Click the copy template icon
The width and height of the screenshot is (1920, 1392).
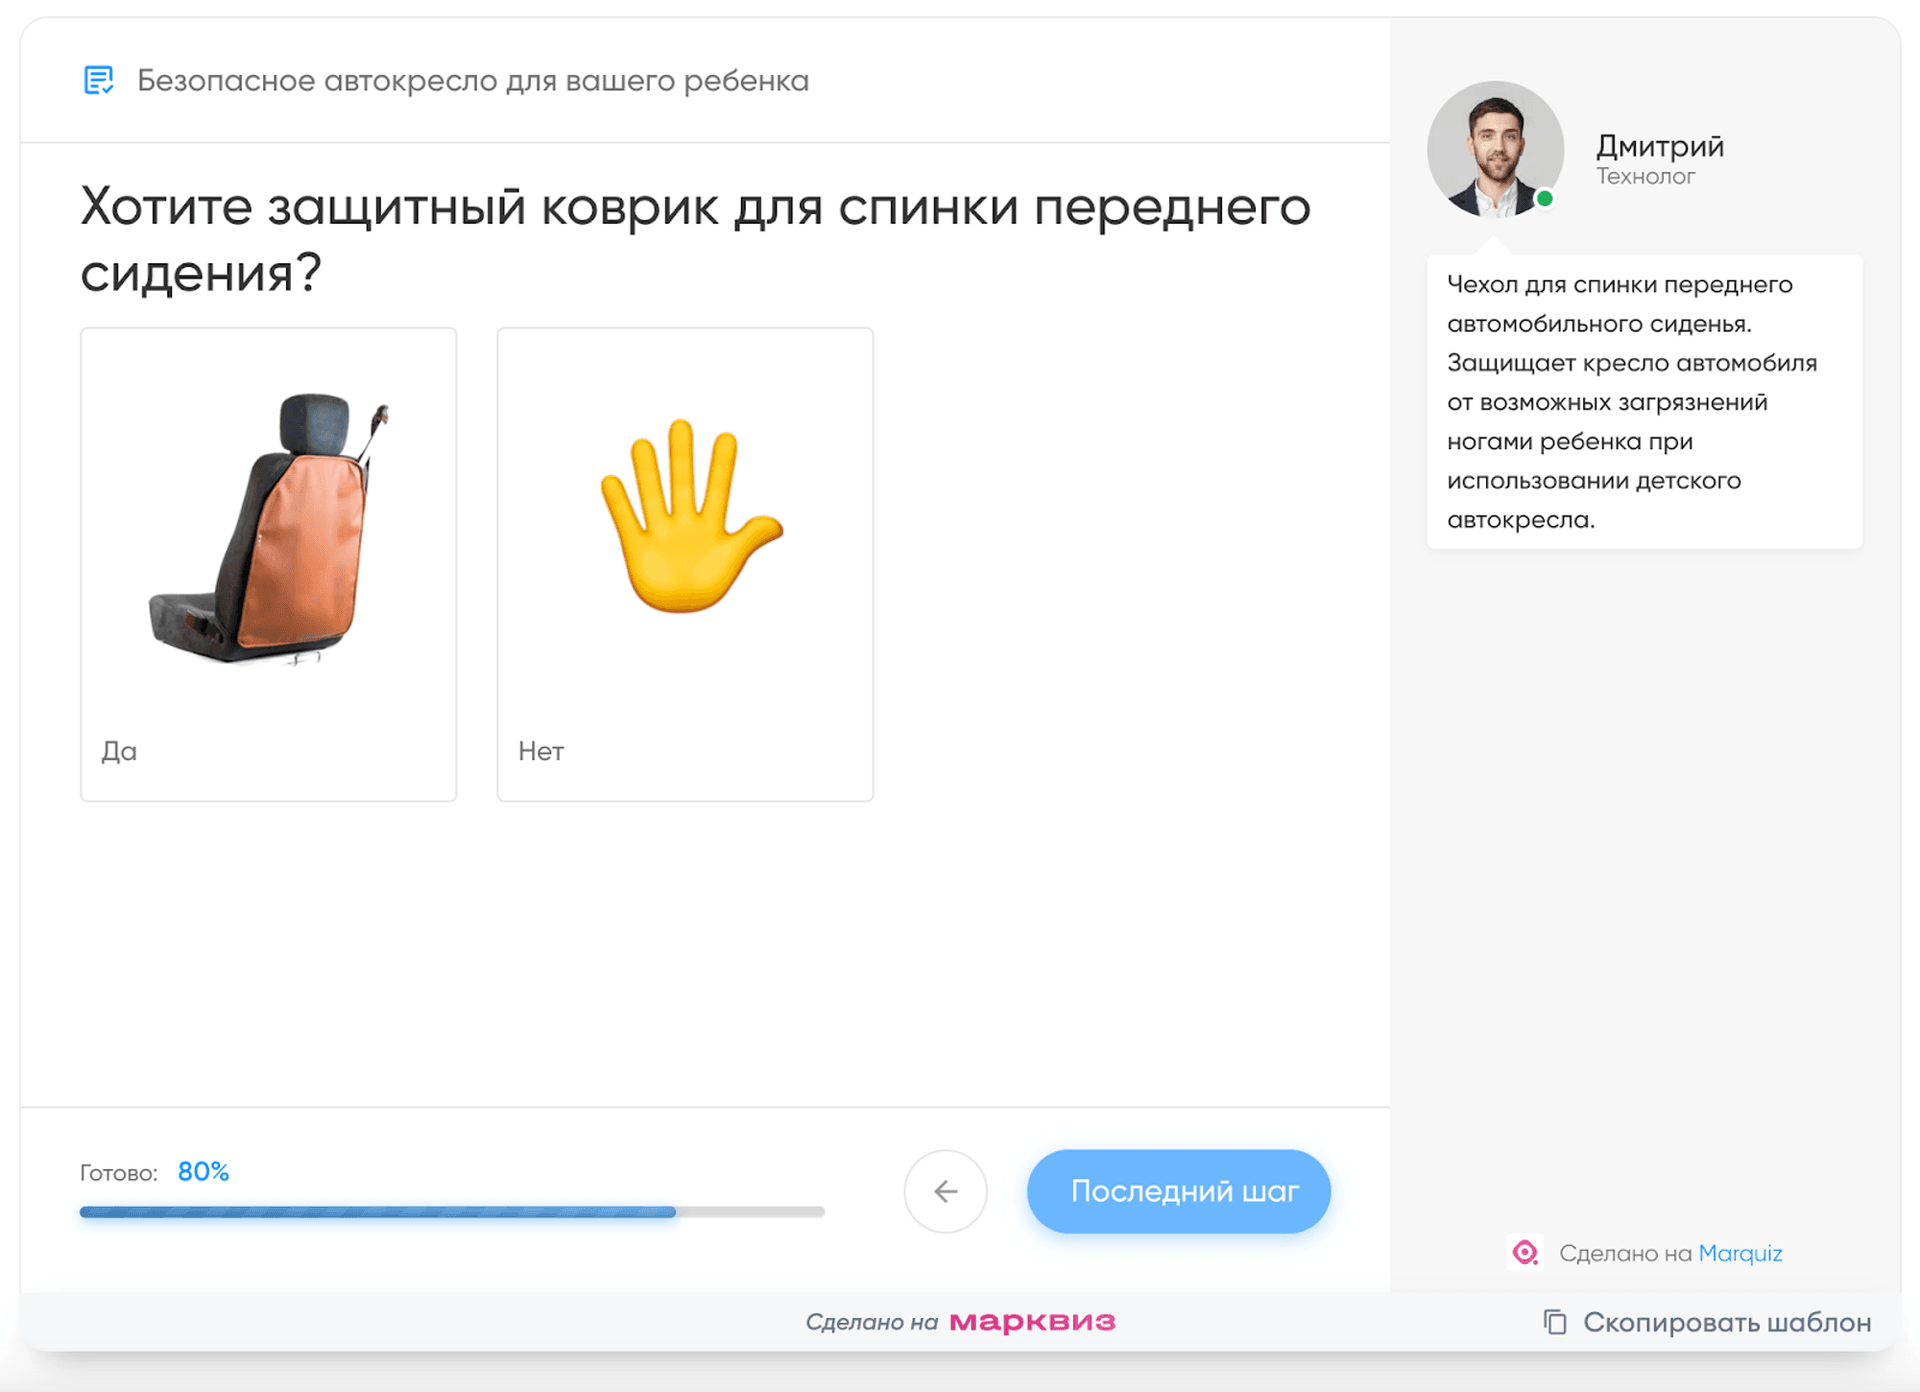[x=1554, y=1322]
